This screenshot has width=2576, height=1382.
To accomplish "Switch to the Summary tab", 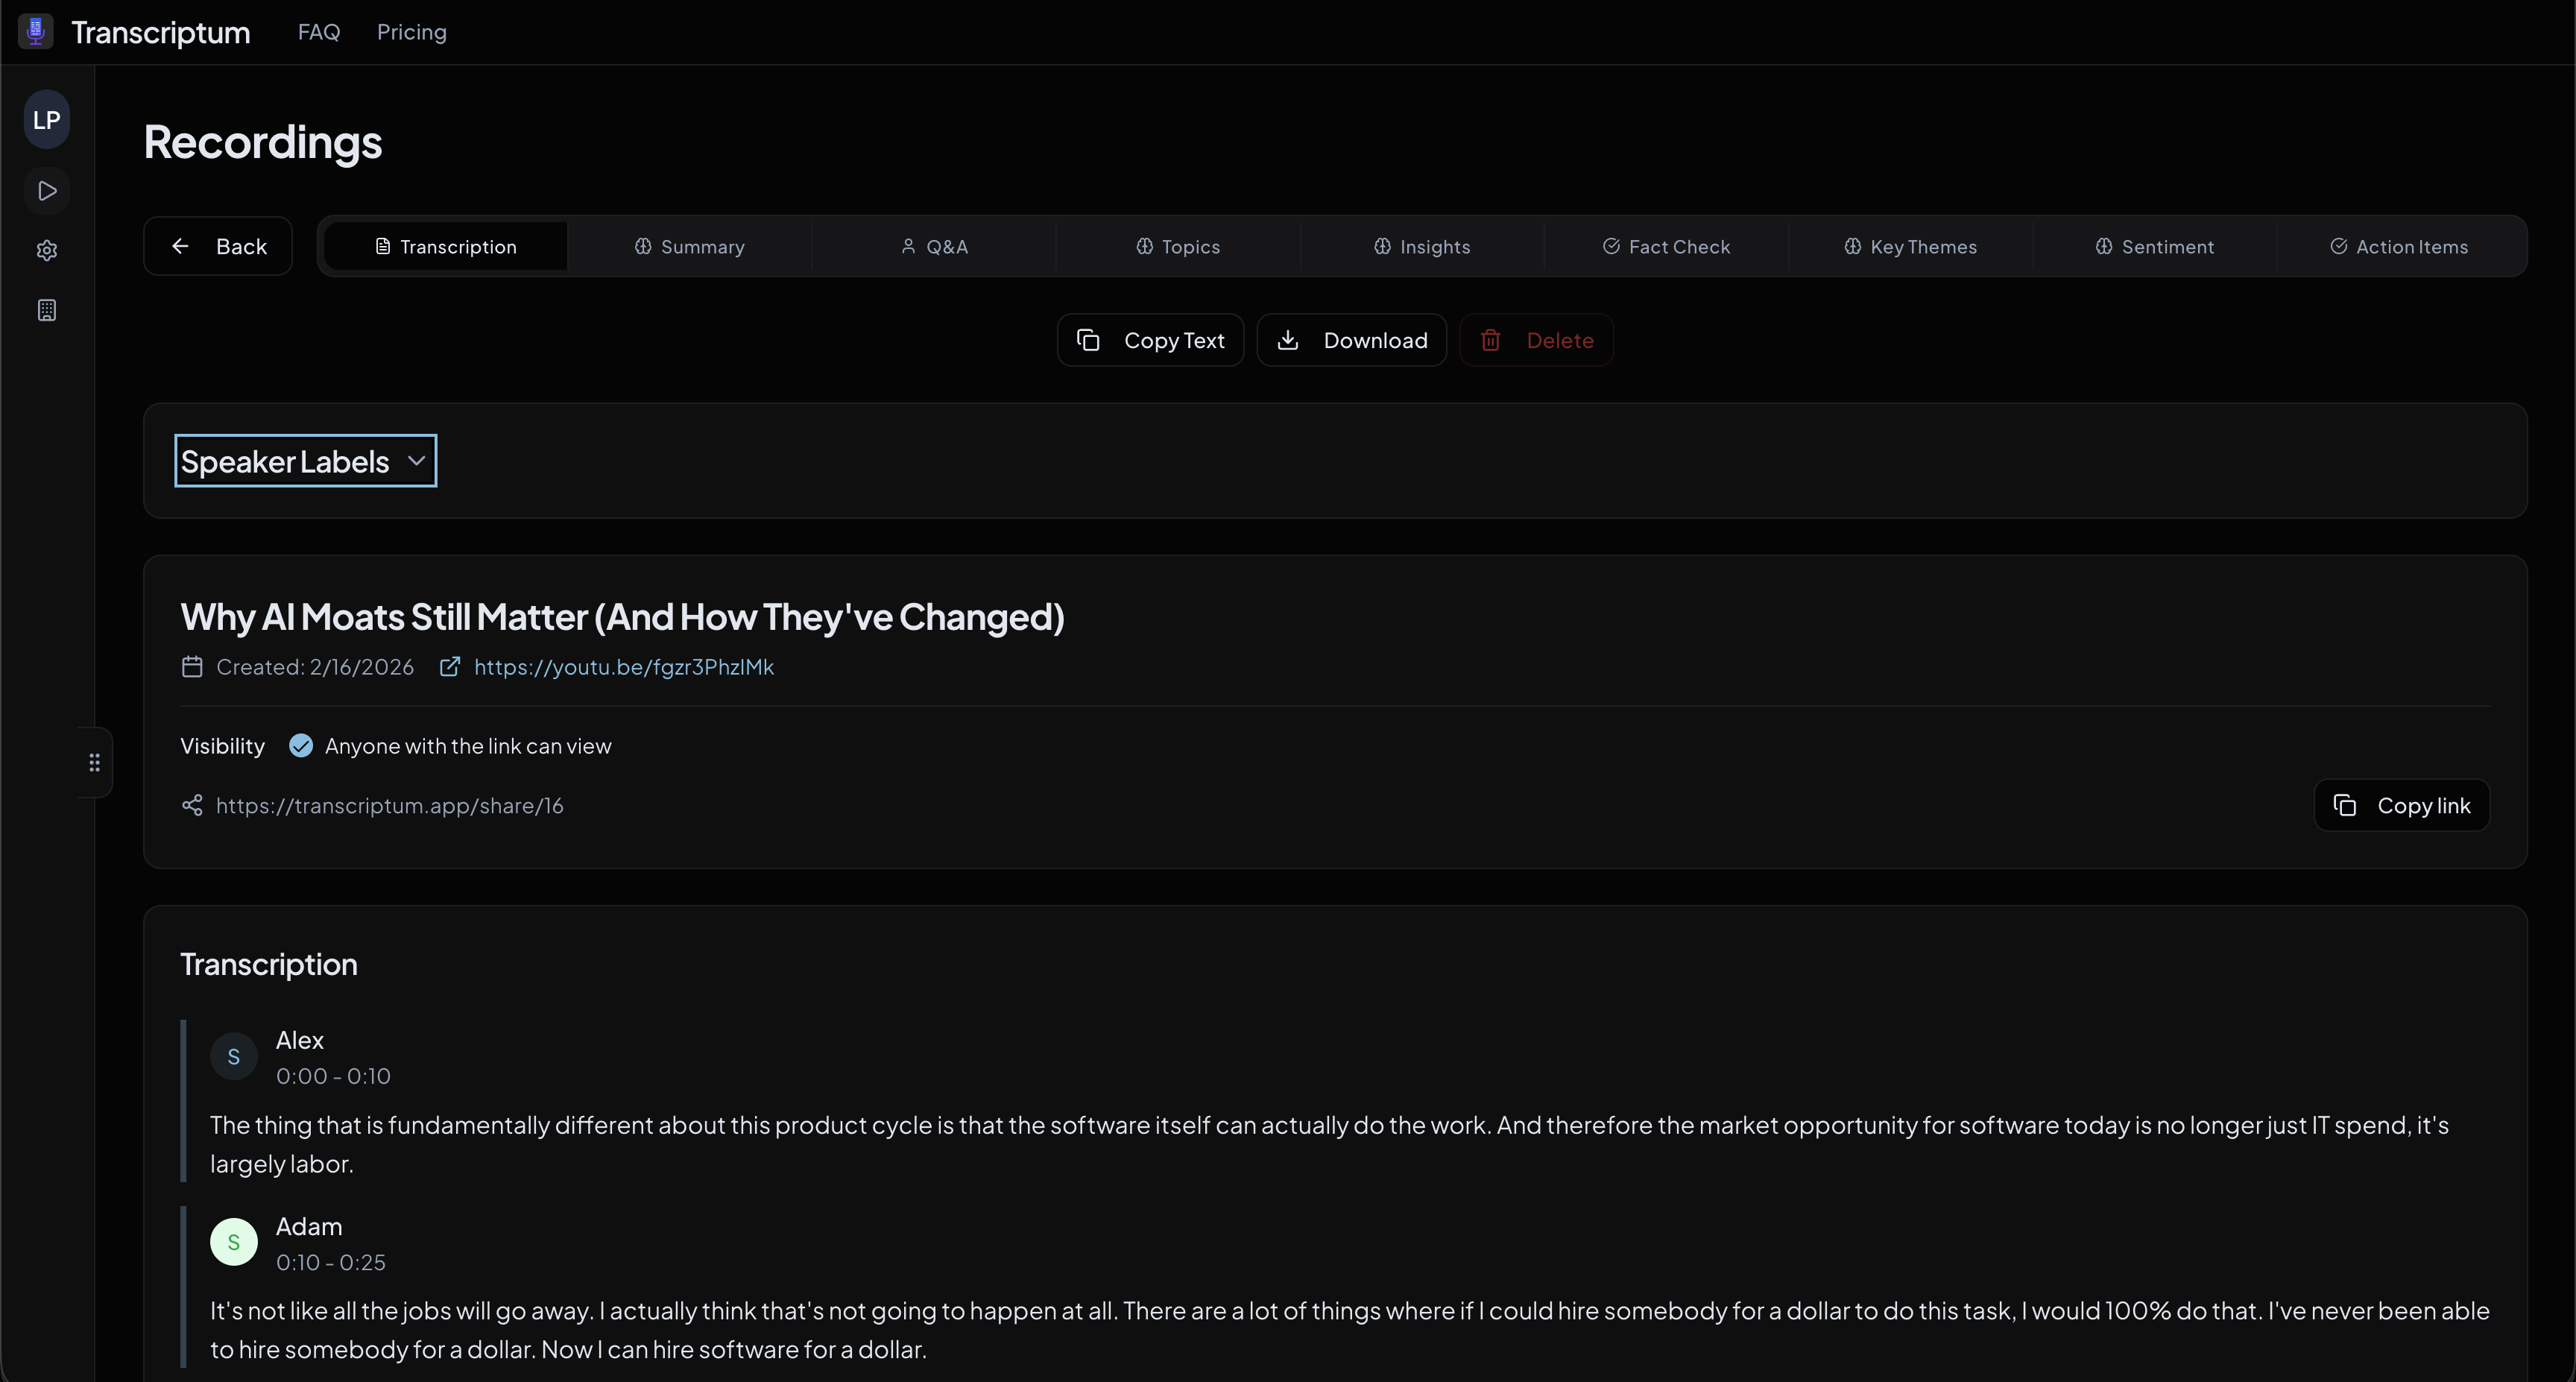I will pos(689,246).
